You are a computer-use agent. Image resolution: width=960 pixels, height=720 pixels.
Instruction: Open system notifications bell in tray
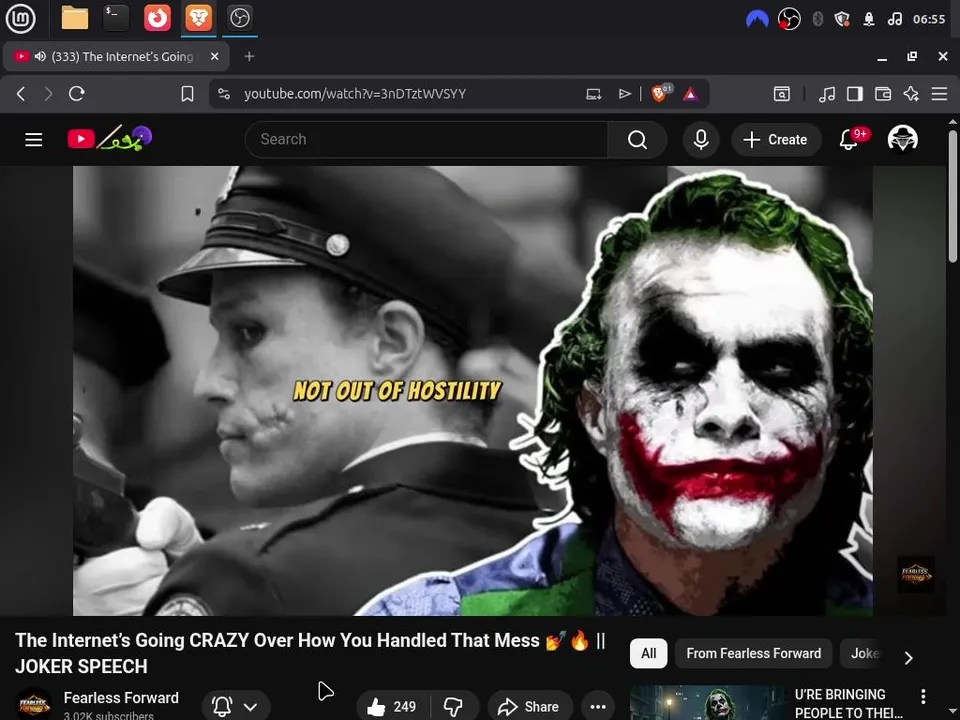click(x=868, y=19)
